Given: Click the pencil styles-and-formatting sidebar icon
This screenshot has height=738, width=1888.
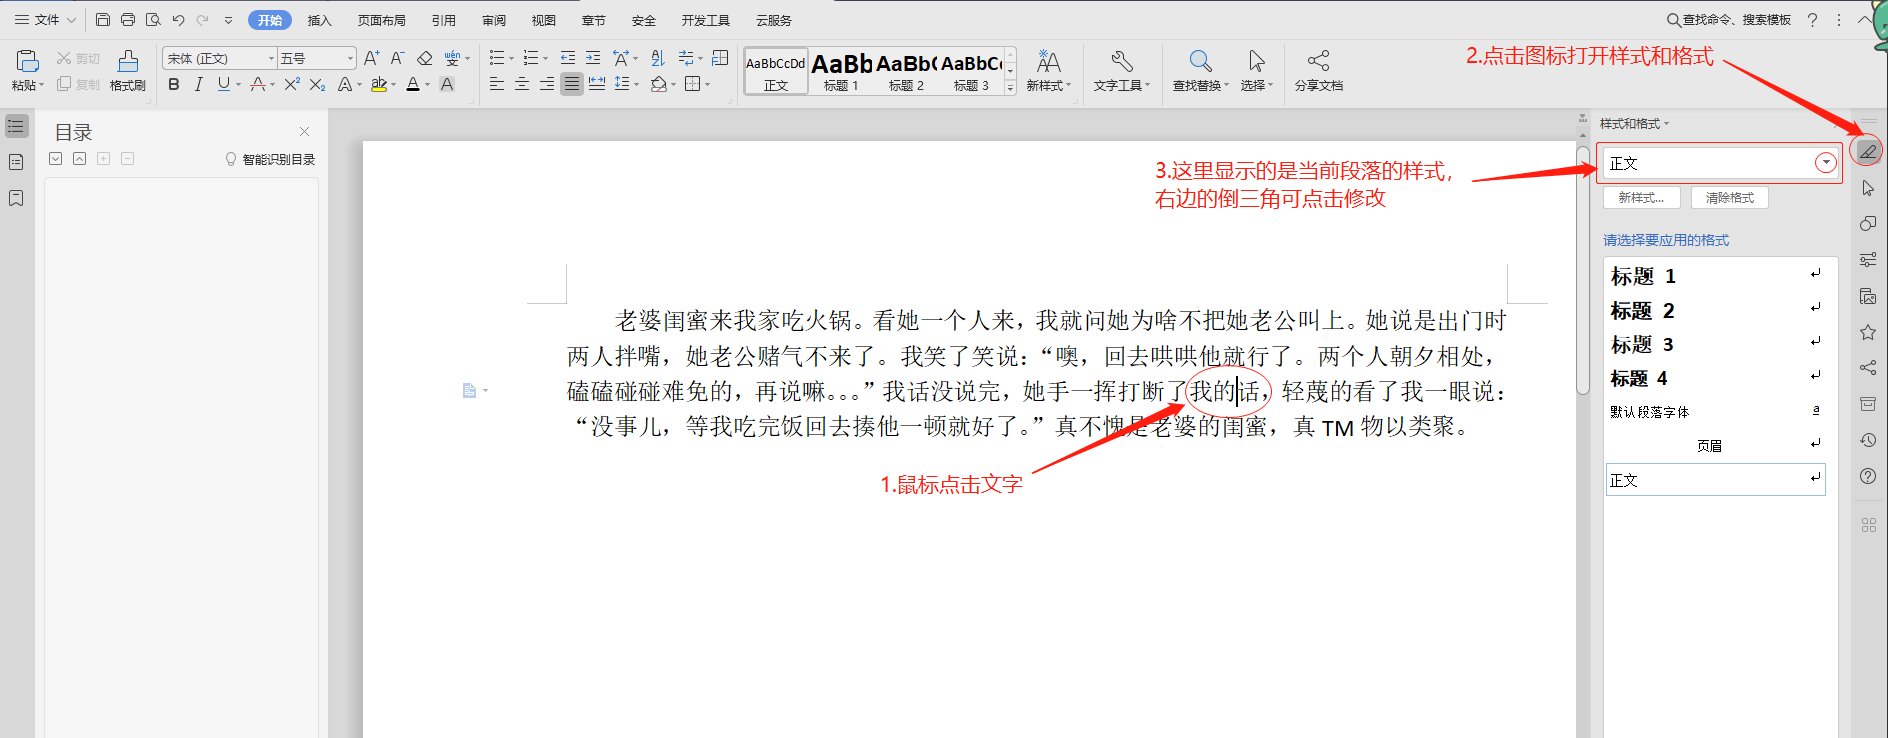Looking at the screenshot, I should (1867, 151).
